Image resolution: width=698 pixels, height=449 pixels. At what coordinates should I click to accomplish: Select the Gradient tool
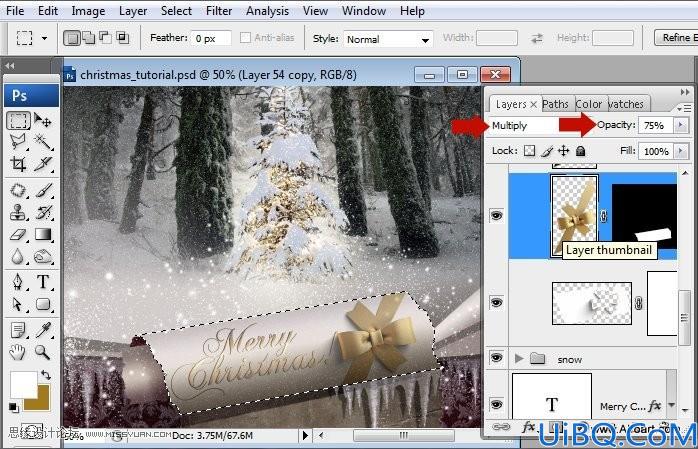(x=43, y=234)
